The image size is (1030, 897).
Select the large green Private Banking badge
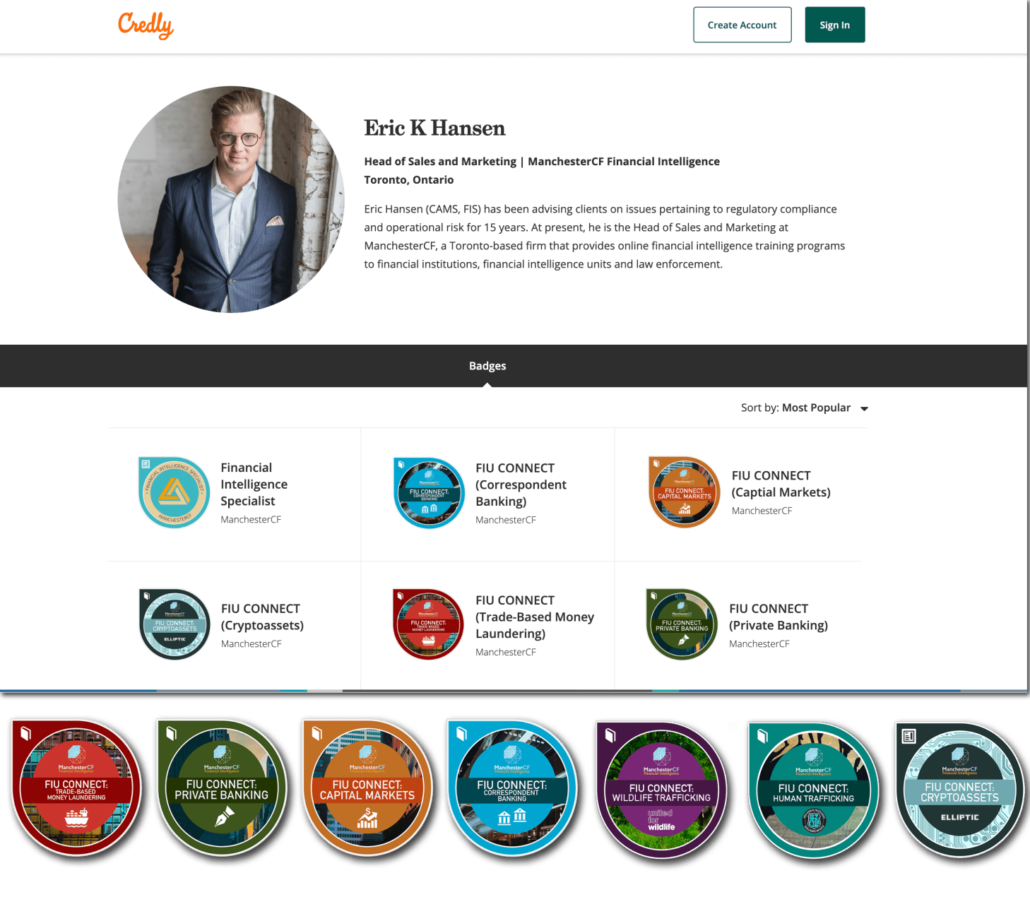pos(222,788)
